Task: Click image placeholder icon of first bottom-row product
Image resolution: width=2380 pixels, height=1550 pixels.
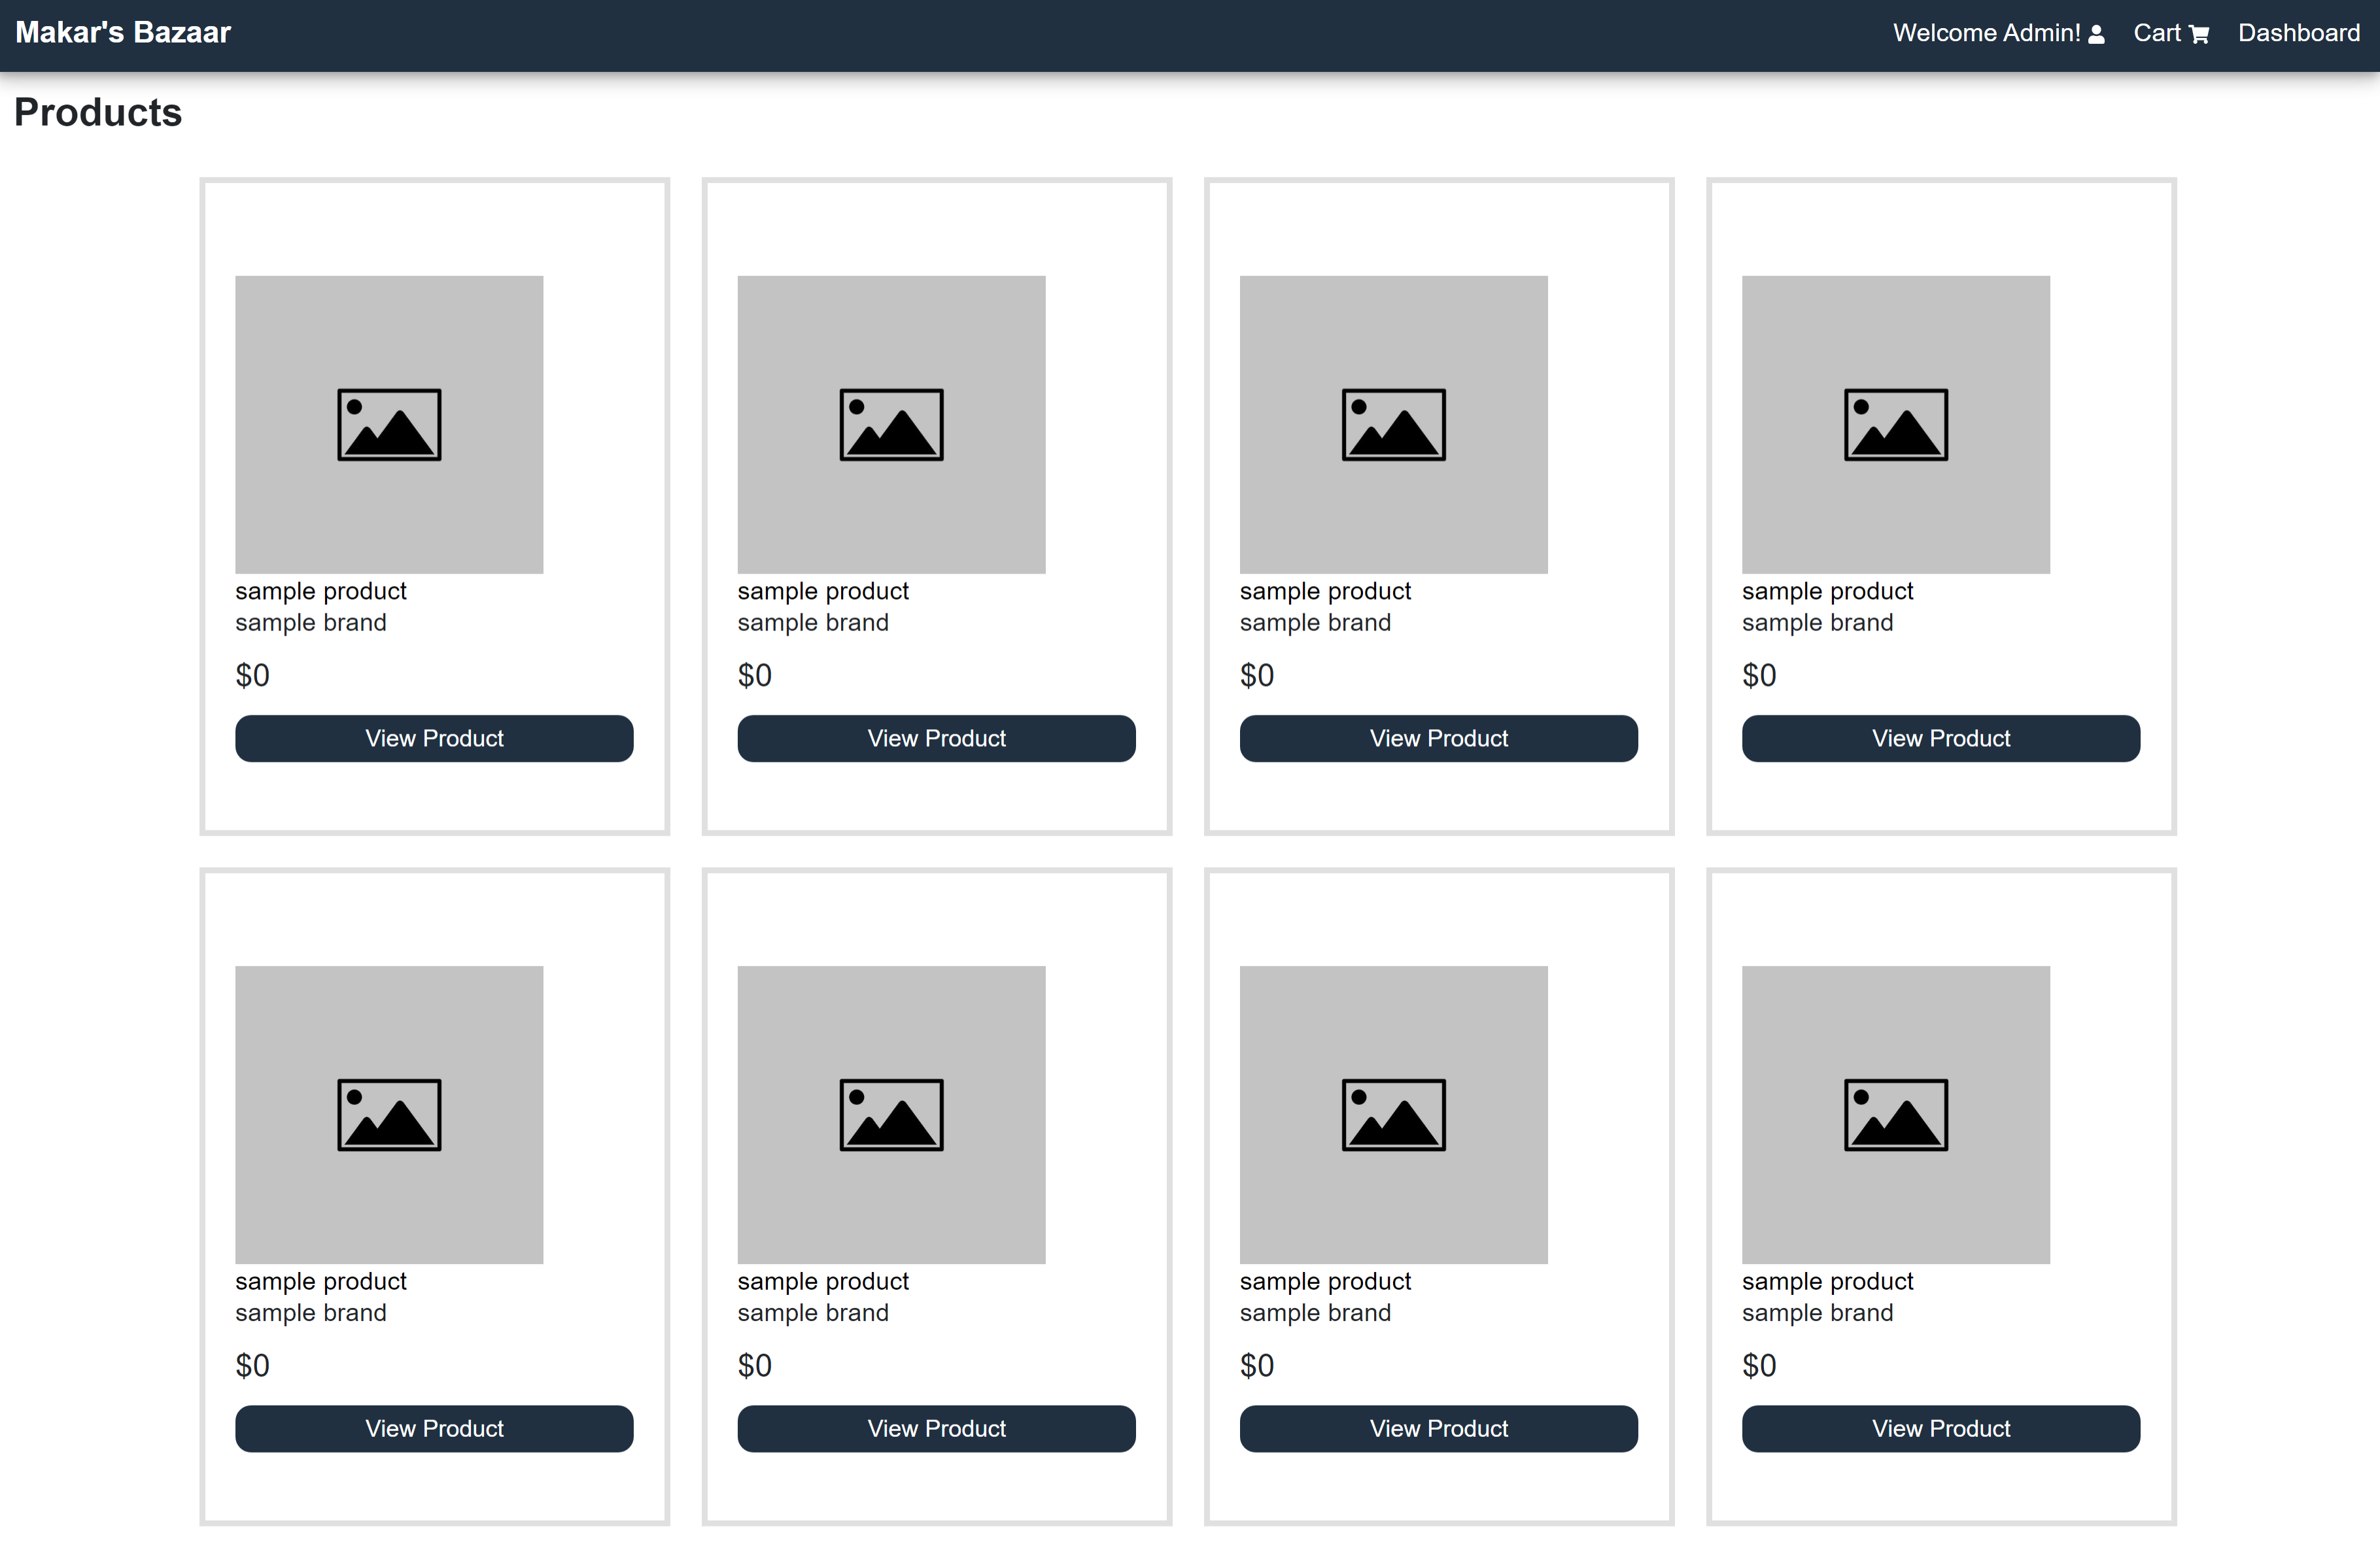Action: [x=389, y=1115]
